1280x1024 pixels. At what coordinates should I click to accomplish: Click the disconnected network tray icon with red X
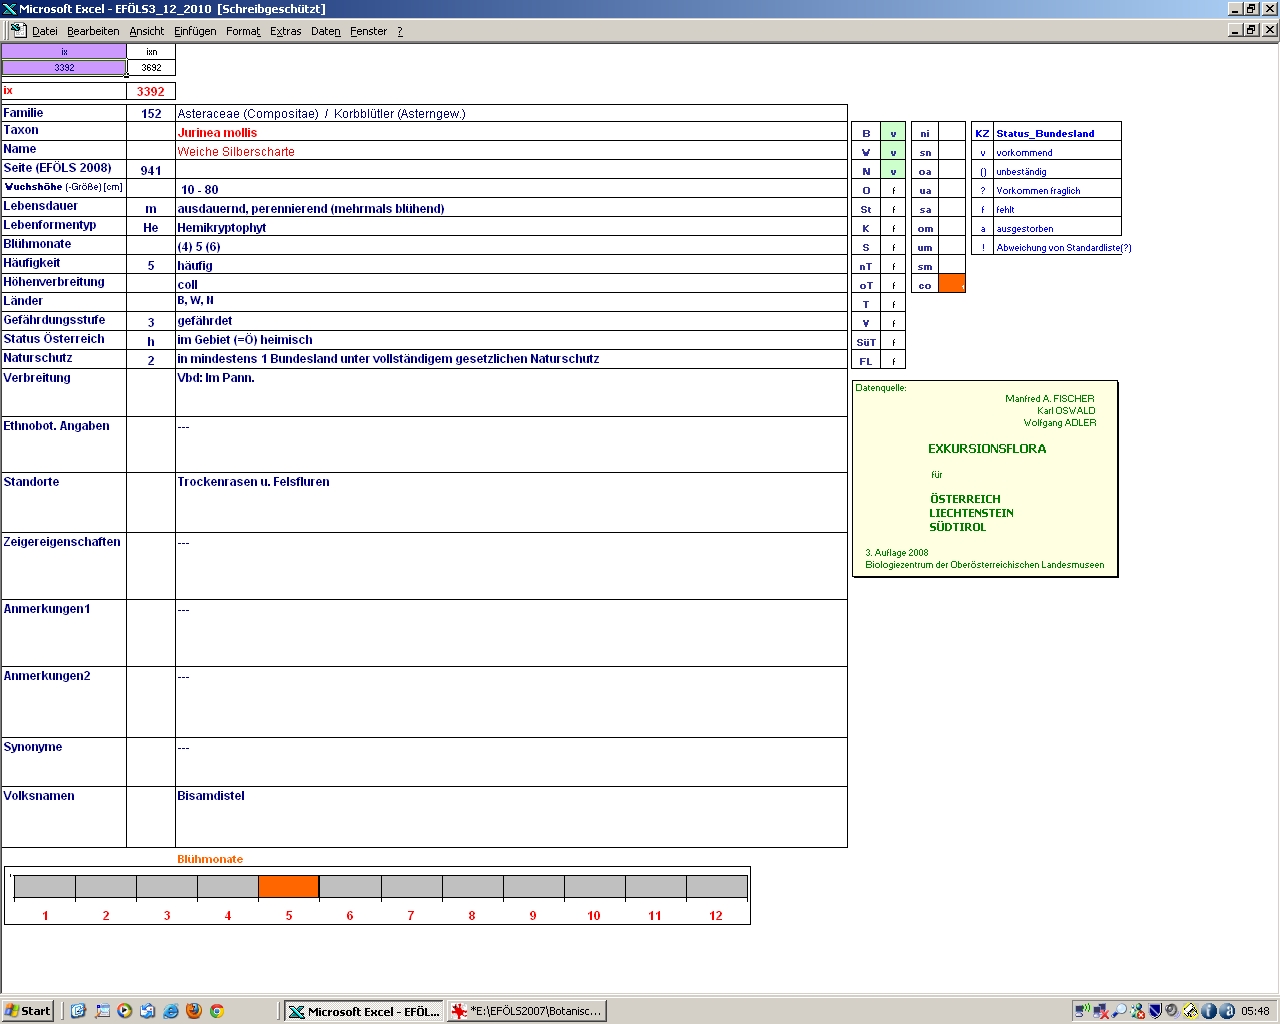click(1101, 1011)
